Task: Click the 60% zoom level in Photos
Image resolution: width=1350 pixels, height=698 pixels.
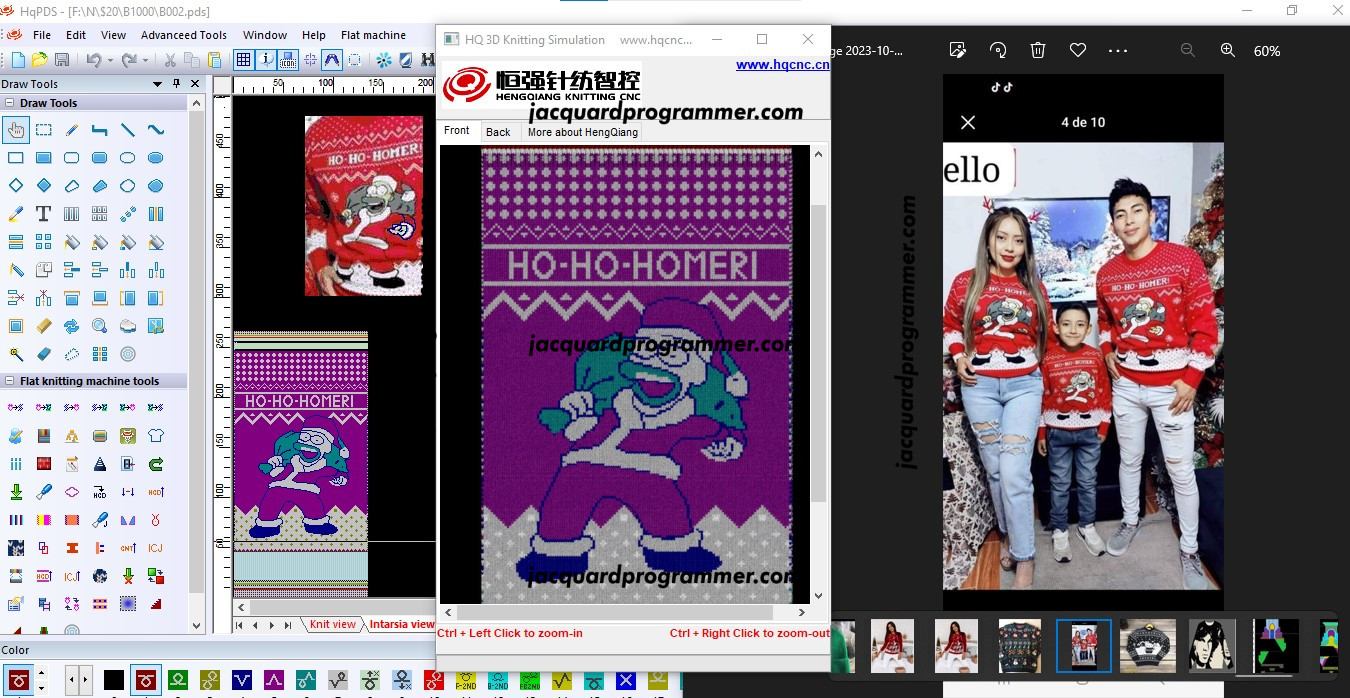Action: click(1267, 51)
